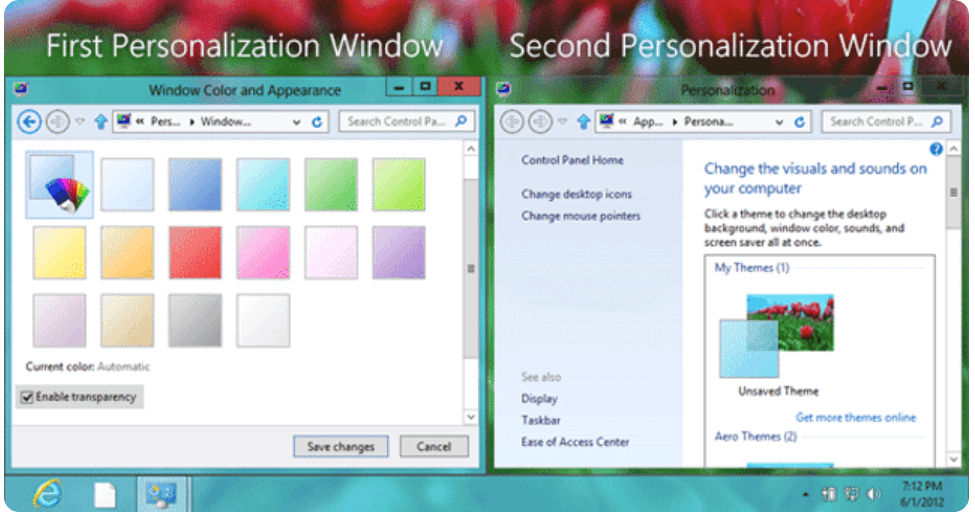975x512 pixels.
Task: Click Back arrow in Window Color window
Action: tap(29, 122)
